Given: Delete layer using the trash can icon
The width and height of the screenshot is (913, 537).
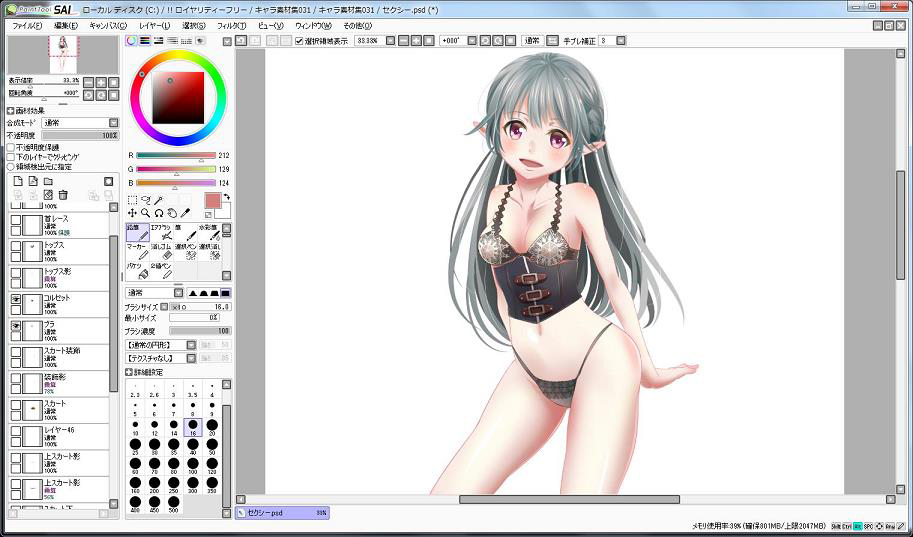Looking at the screenshot, I should point(63,194).
